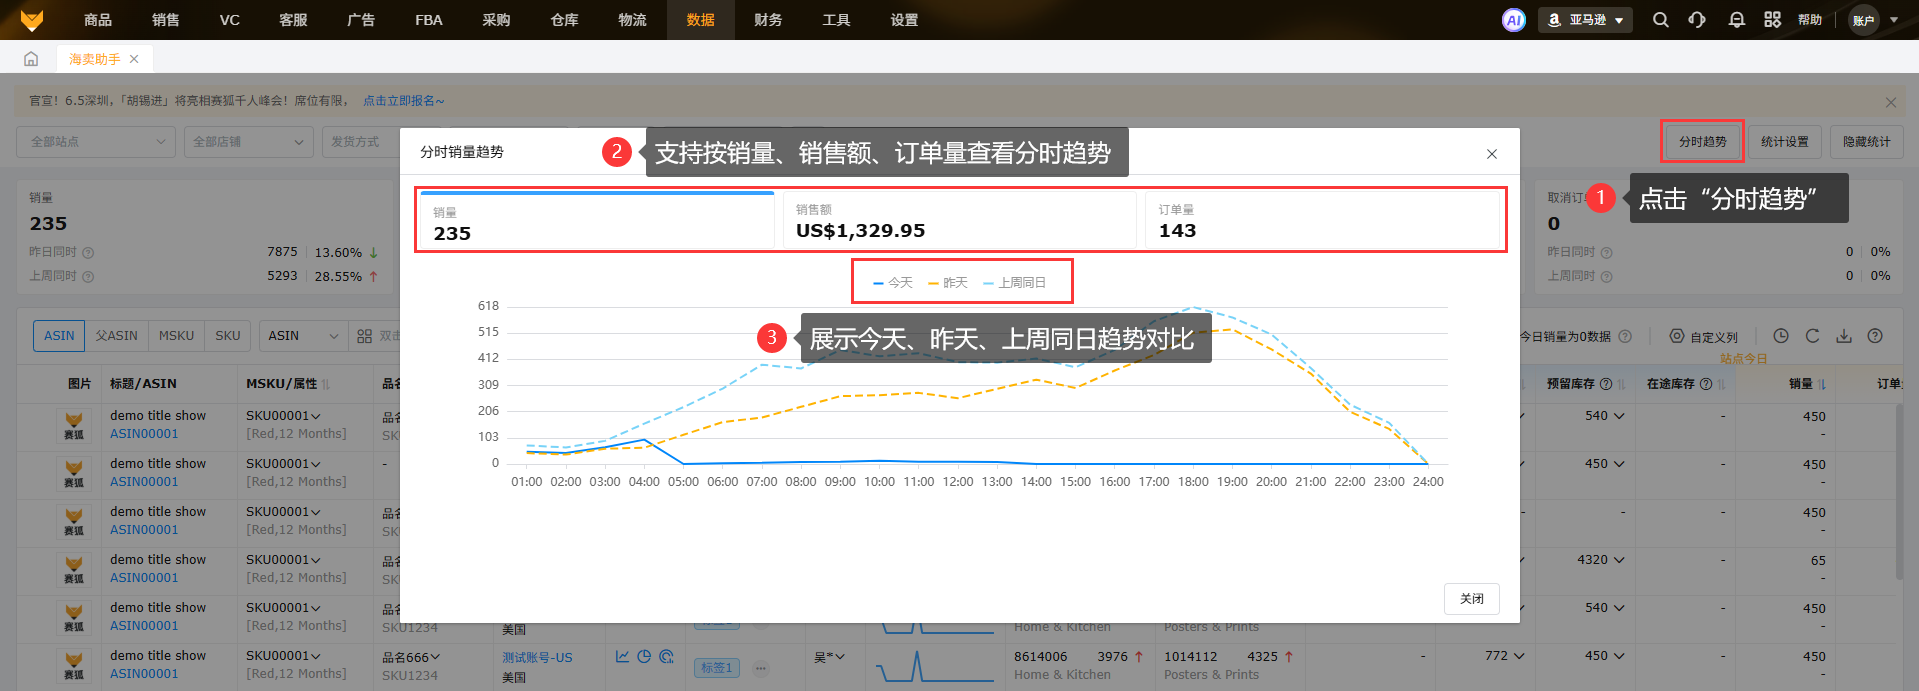Click the ellipsis icon beside 标签1
Screen dimensions: 1919x691
(x=761, y=668)
